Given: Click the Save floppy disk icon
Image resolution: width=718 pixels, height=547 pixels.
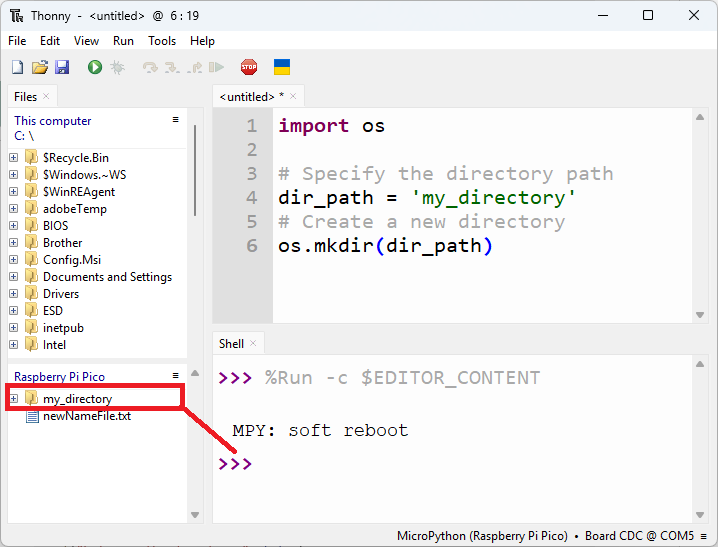Looking at the screenshot, I should 62,67.
